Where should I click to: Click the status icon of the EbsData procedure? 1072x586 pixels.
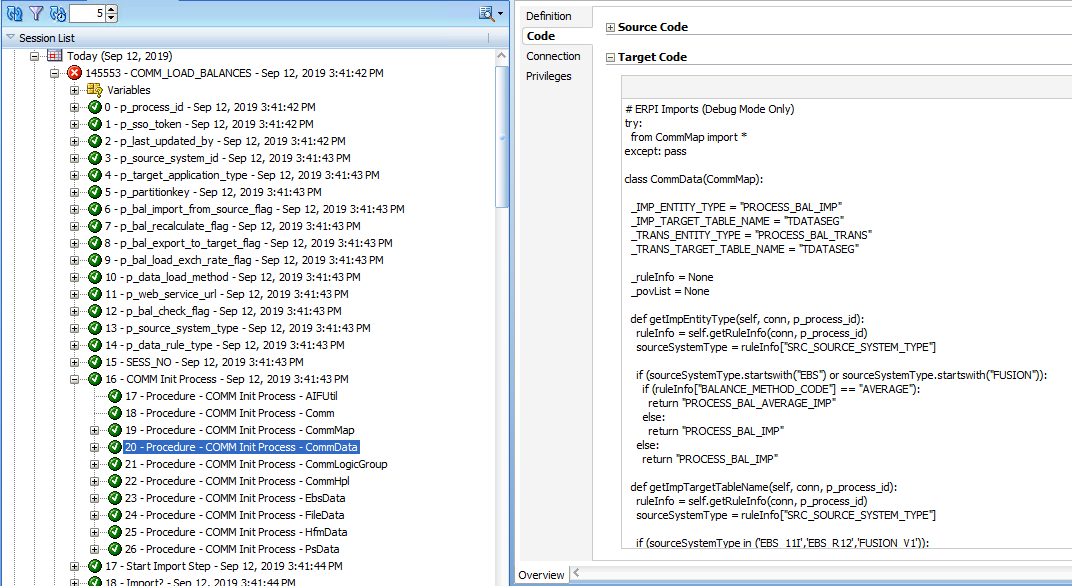coord(115,498)
